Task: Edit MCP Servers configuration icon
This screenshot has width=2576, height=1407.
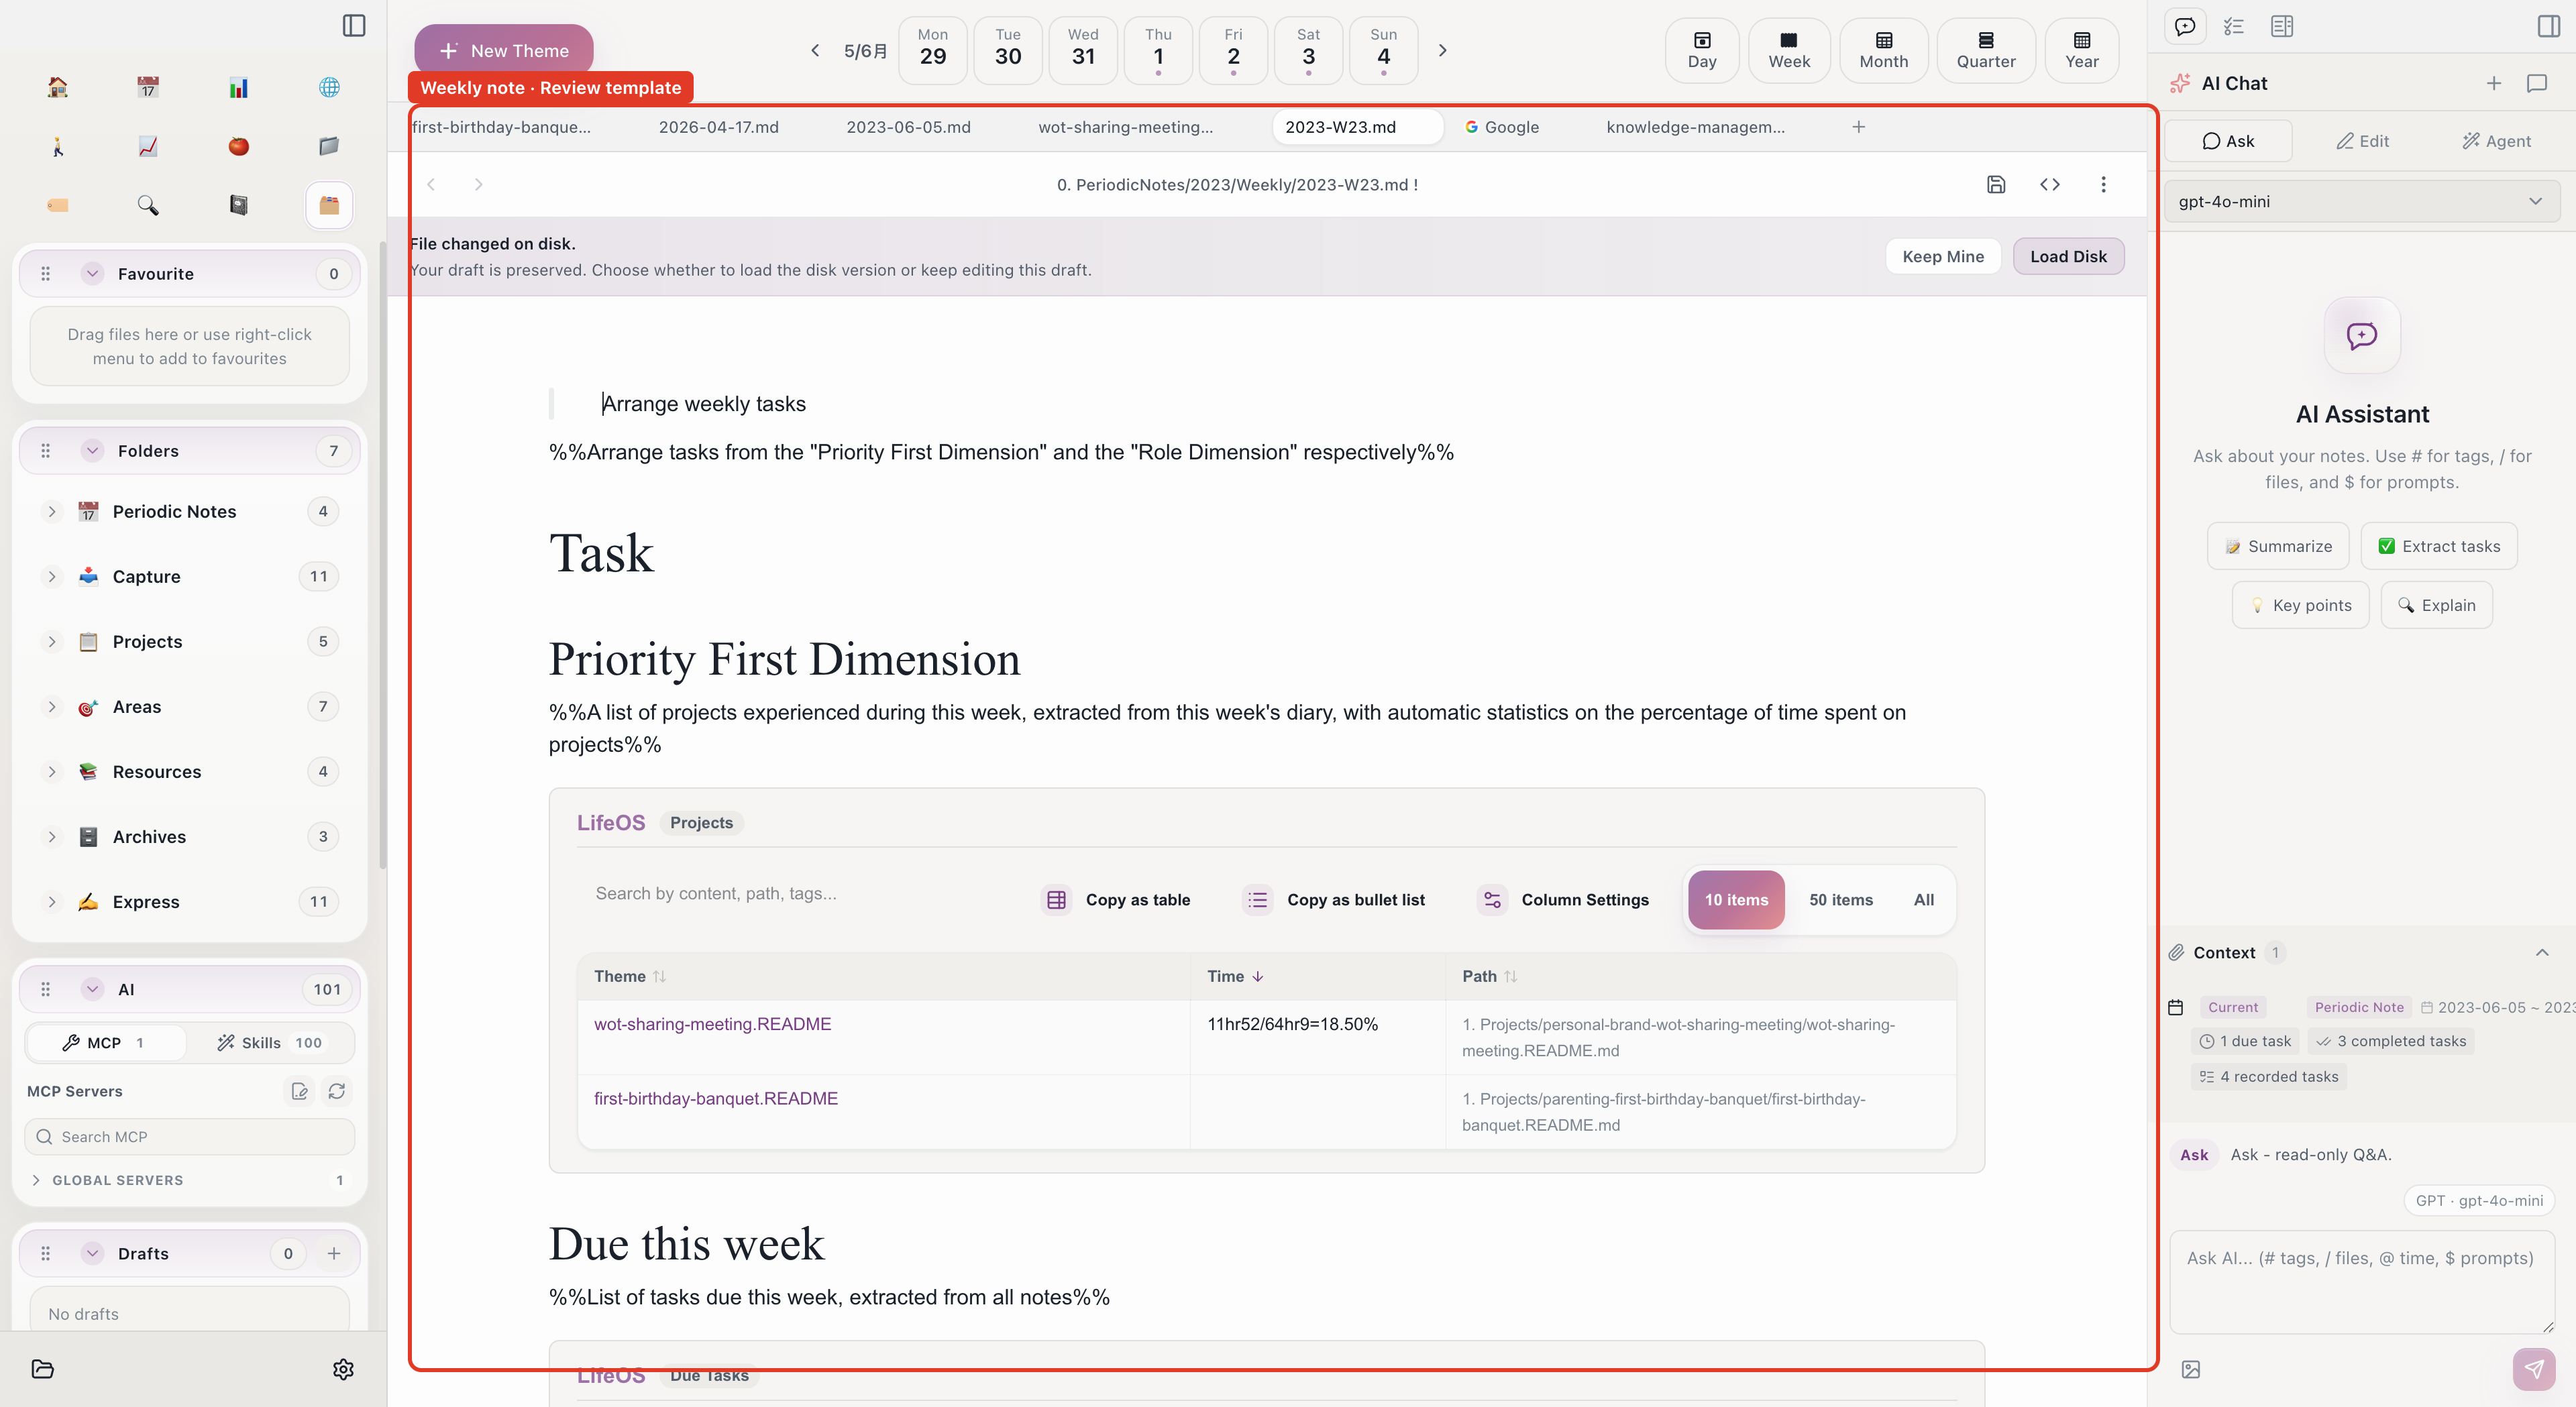Action: click(x=299, y=1091)
